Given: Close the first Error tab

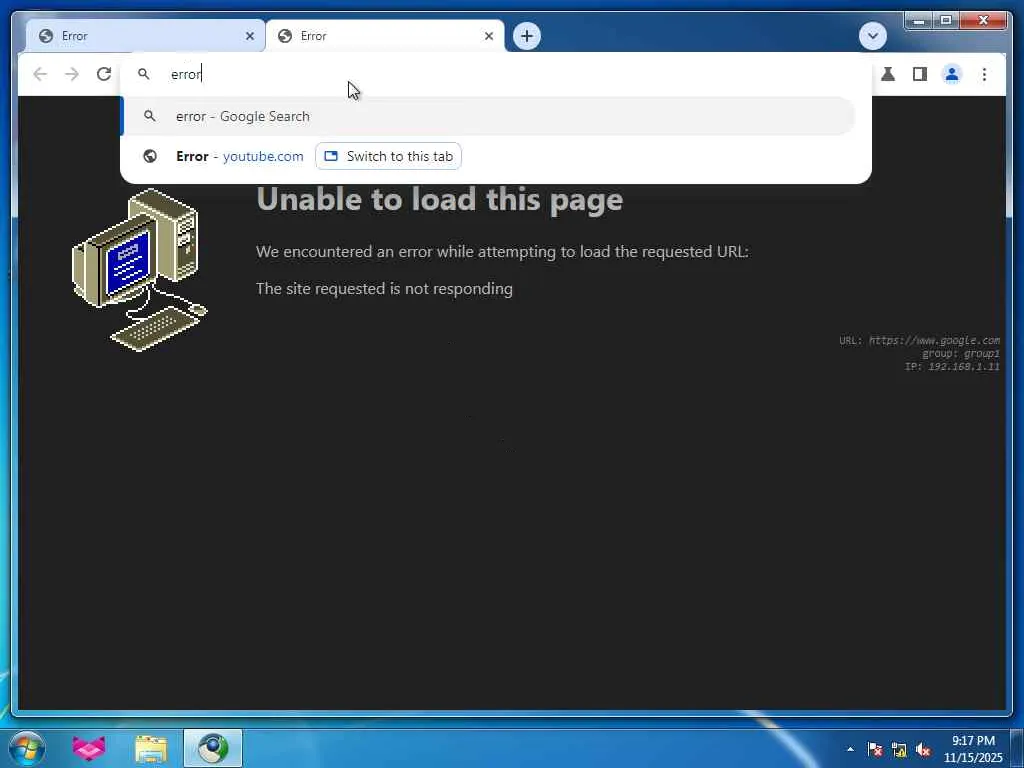Looking at the screenshot, I should coord(249,37).
